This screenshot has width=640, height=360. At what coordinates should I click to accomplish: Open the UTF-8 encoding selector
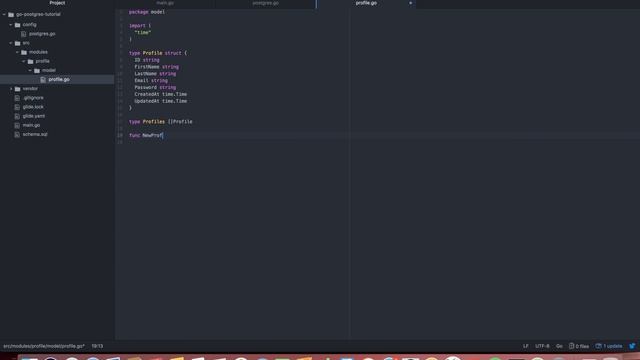542,346
